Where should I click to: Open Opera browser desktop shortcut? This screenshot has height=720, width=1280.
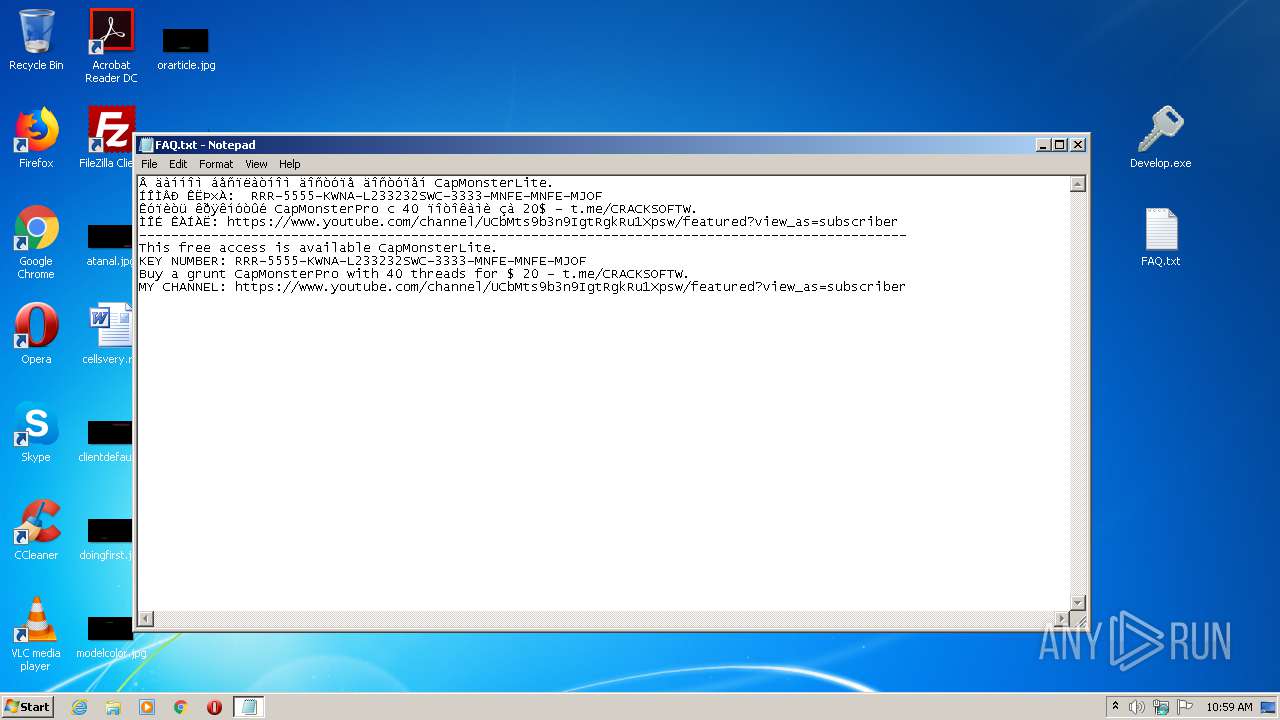point(36,333)
